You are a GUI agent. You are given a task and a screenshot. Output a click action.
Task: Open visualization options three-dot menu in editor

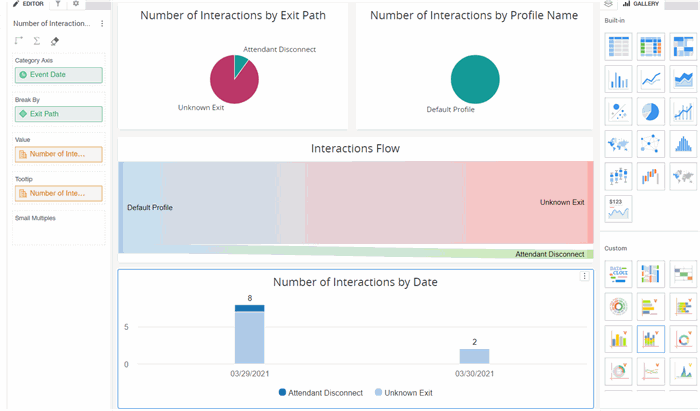(x=102, y=23)
